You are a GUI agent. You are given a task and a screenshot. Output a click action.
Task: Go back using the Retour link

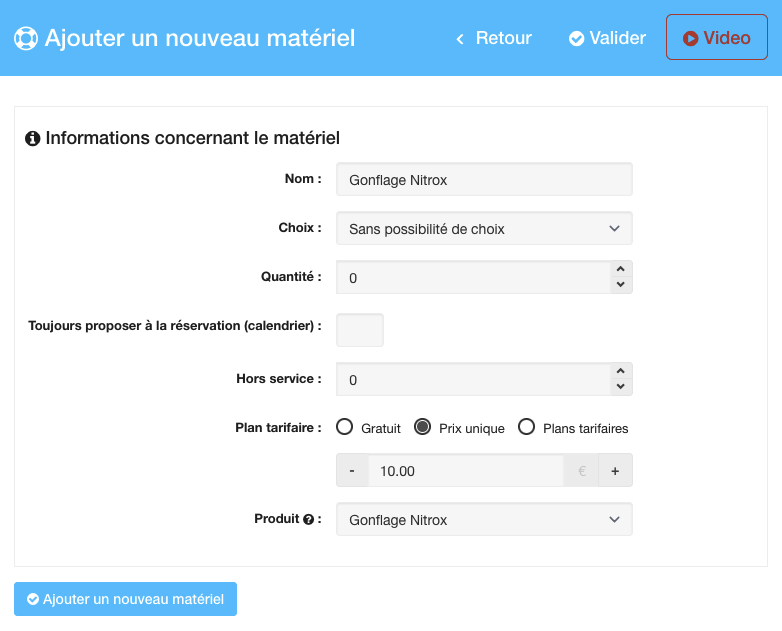tap(493, 38)
